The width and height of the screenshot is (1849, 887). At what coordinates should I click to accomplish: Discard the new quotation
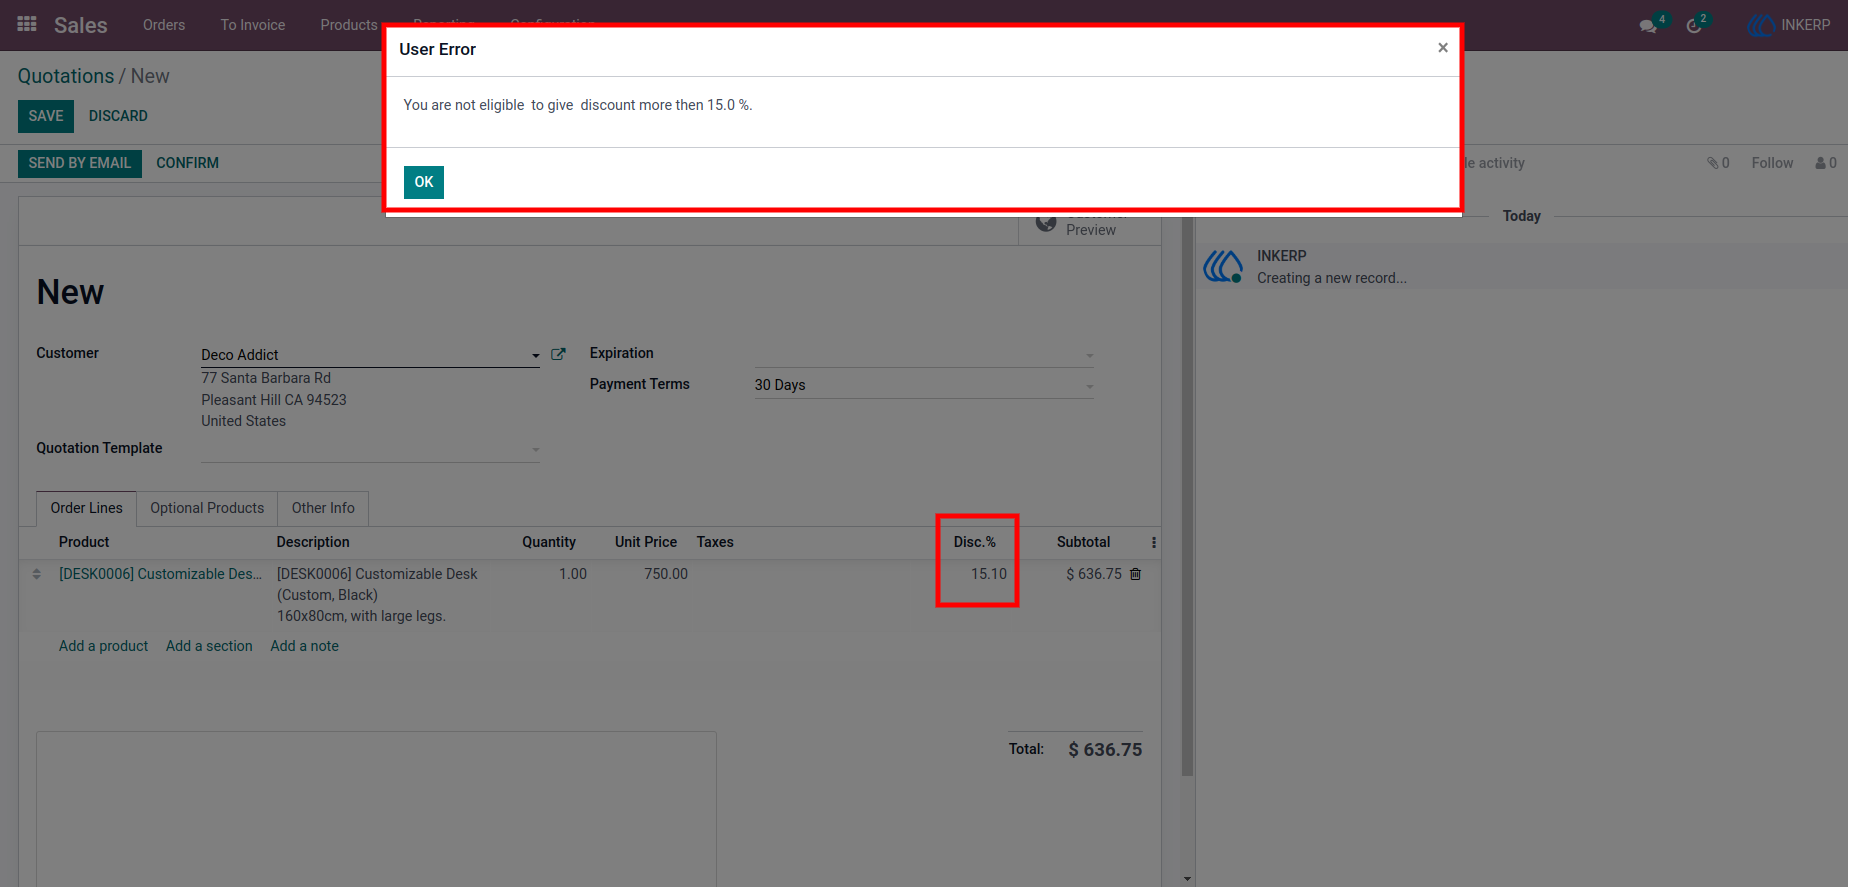(x=118, y=116)
